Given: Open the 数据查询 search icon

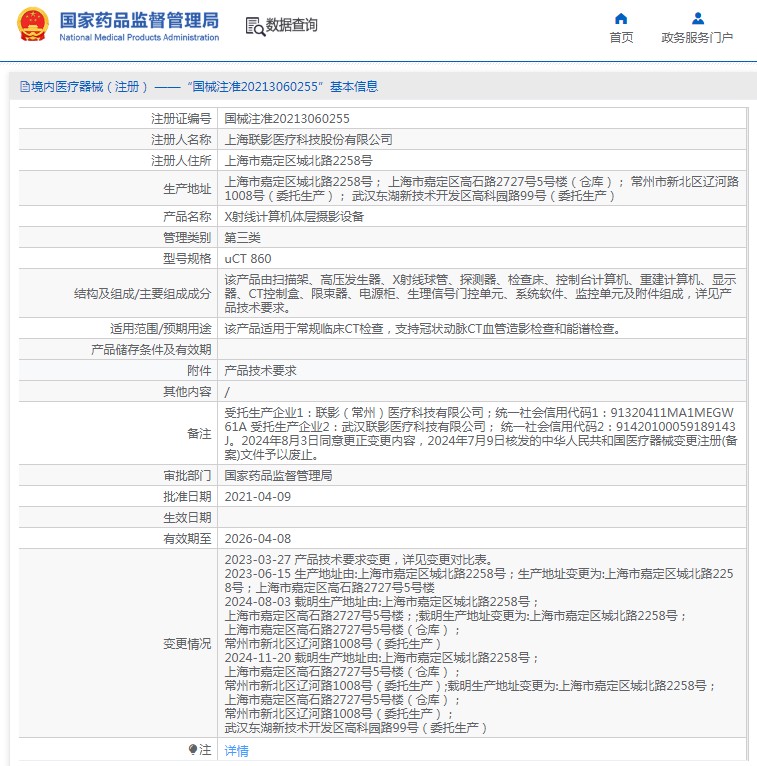Looking at the screenshot, I should click(x=255, y=26).
